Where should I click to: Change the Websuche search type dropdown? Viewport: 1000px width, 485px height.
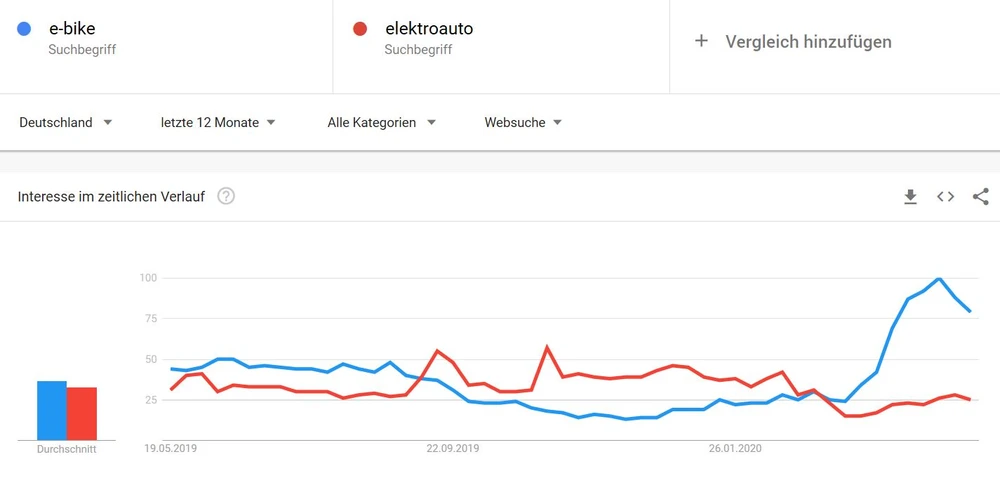[x=523, y=123]
